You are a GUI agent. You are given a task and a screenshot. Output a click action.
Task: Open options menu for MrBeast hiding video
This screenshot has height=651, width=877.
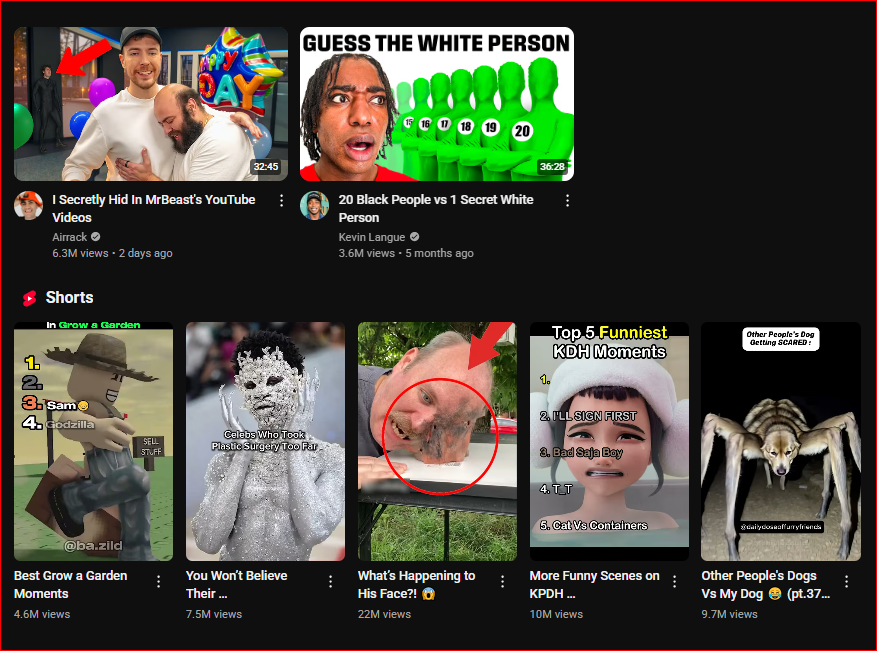(281, 201)
